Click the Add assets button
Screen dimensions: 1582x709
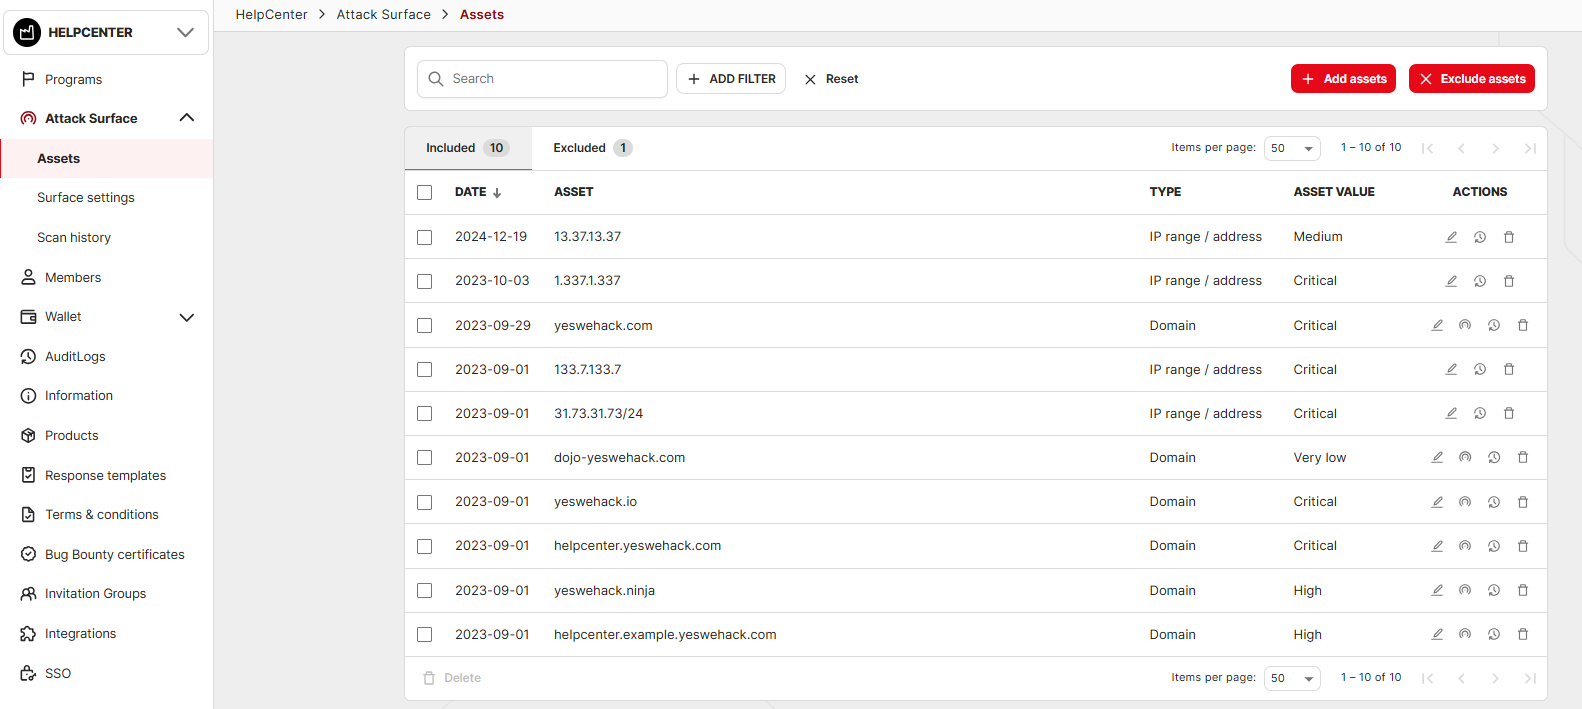[1344, 79]
